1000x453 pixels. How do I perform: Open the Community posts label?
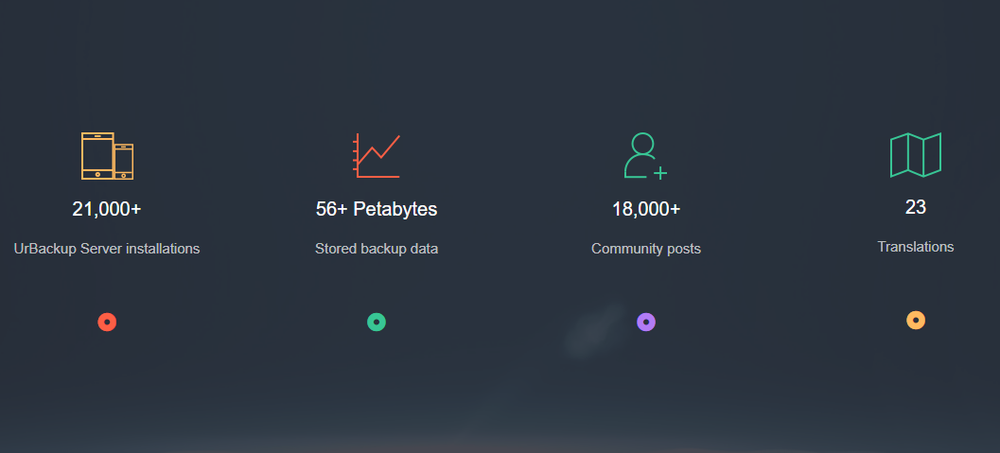tap(646, 249)
